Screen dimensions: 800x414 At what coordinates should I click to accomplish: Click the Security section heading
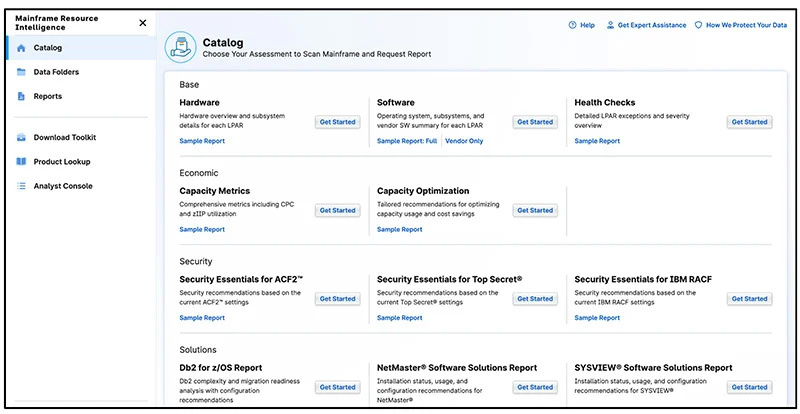pos(195,261)
